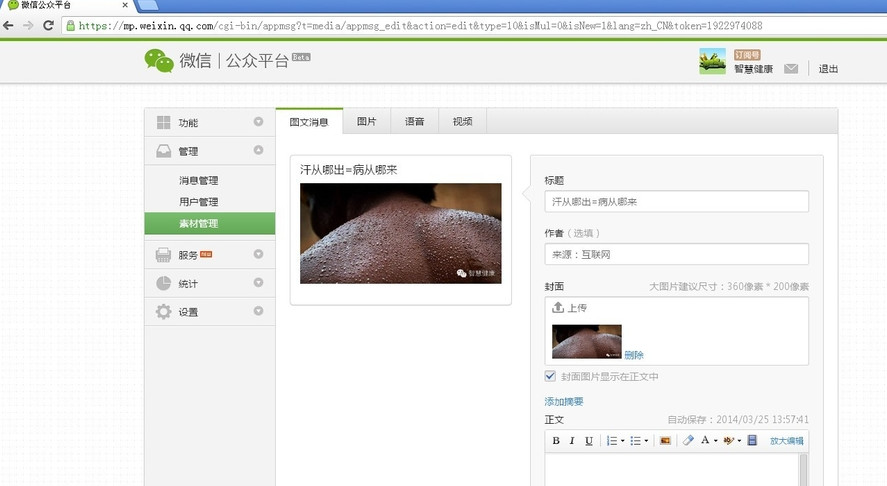Open the account avatar image

point(712,61)
